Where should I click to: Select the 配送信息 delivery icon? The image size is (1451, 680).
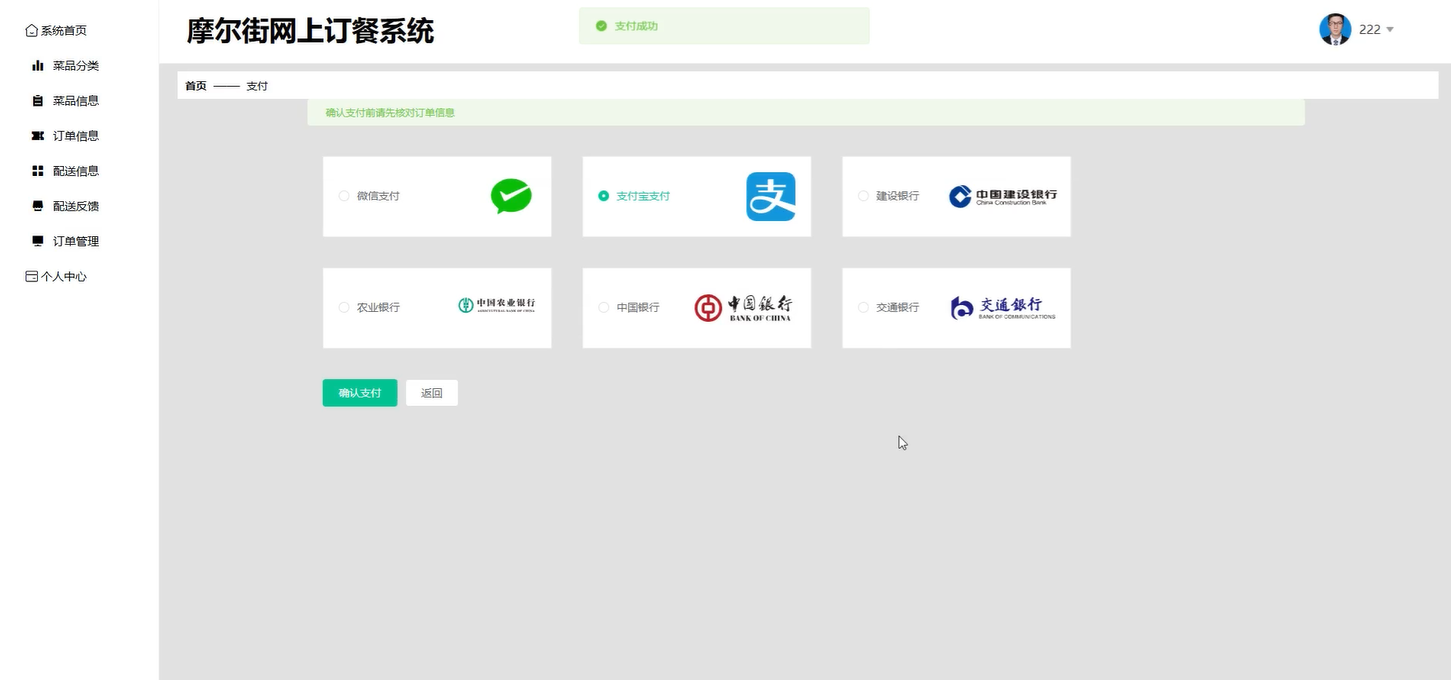pyautogui.click(x=36, y=170)
